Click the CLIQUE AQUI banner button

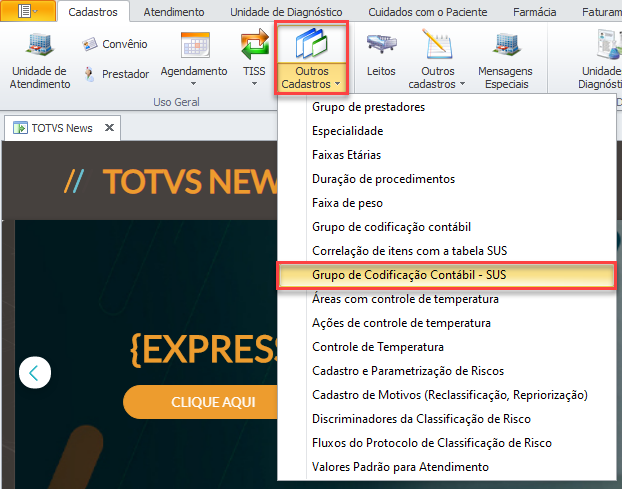click(200, 402)
